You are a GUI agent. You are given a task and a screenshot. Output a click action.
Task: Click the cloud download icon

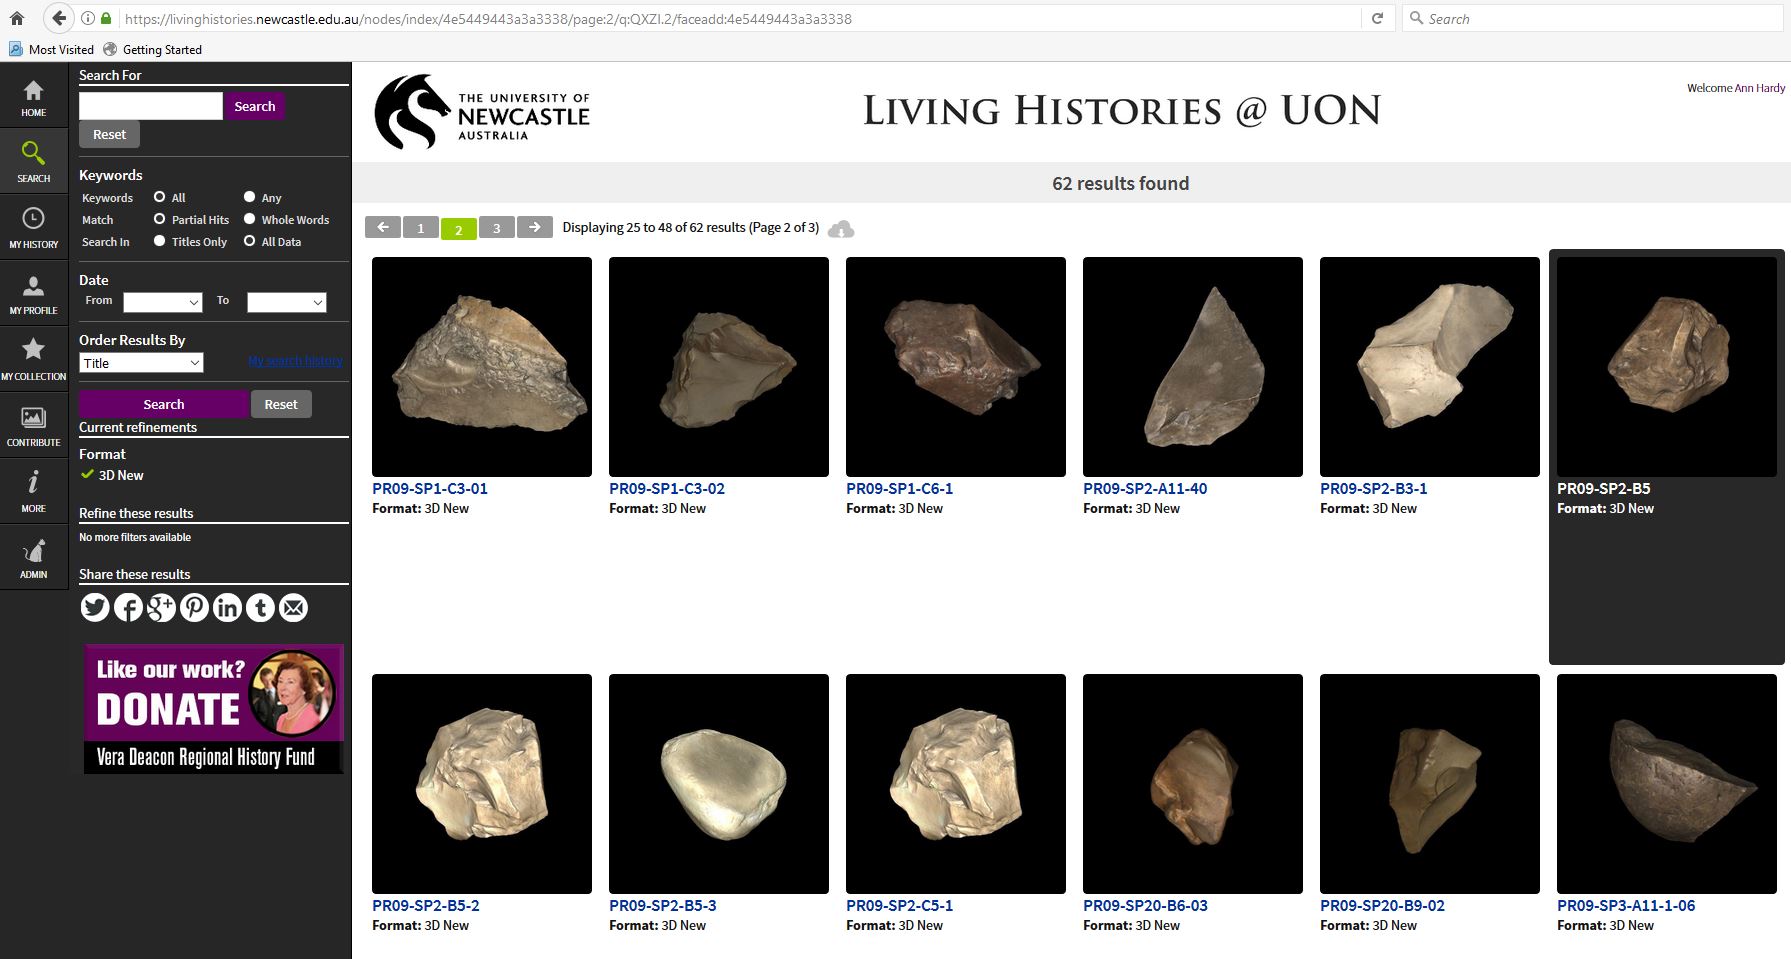coord(842,229)
